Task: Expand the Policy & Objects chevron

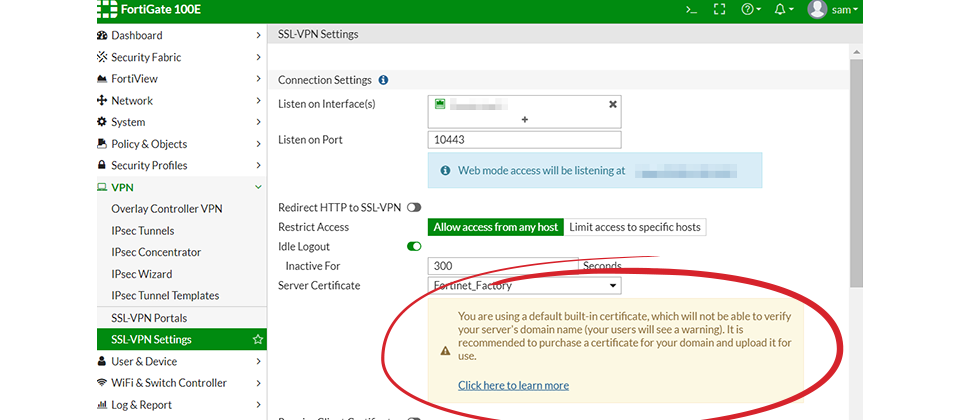Action: (258, 144)
